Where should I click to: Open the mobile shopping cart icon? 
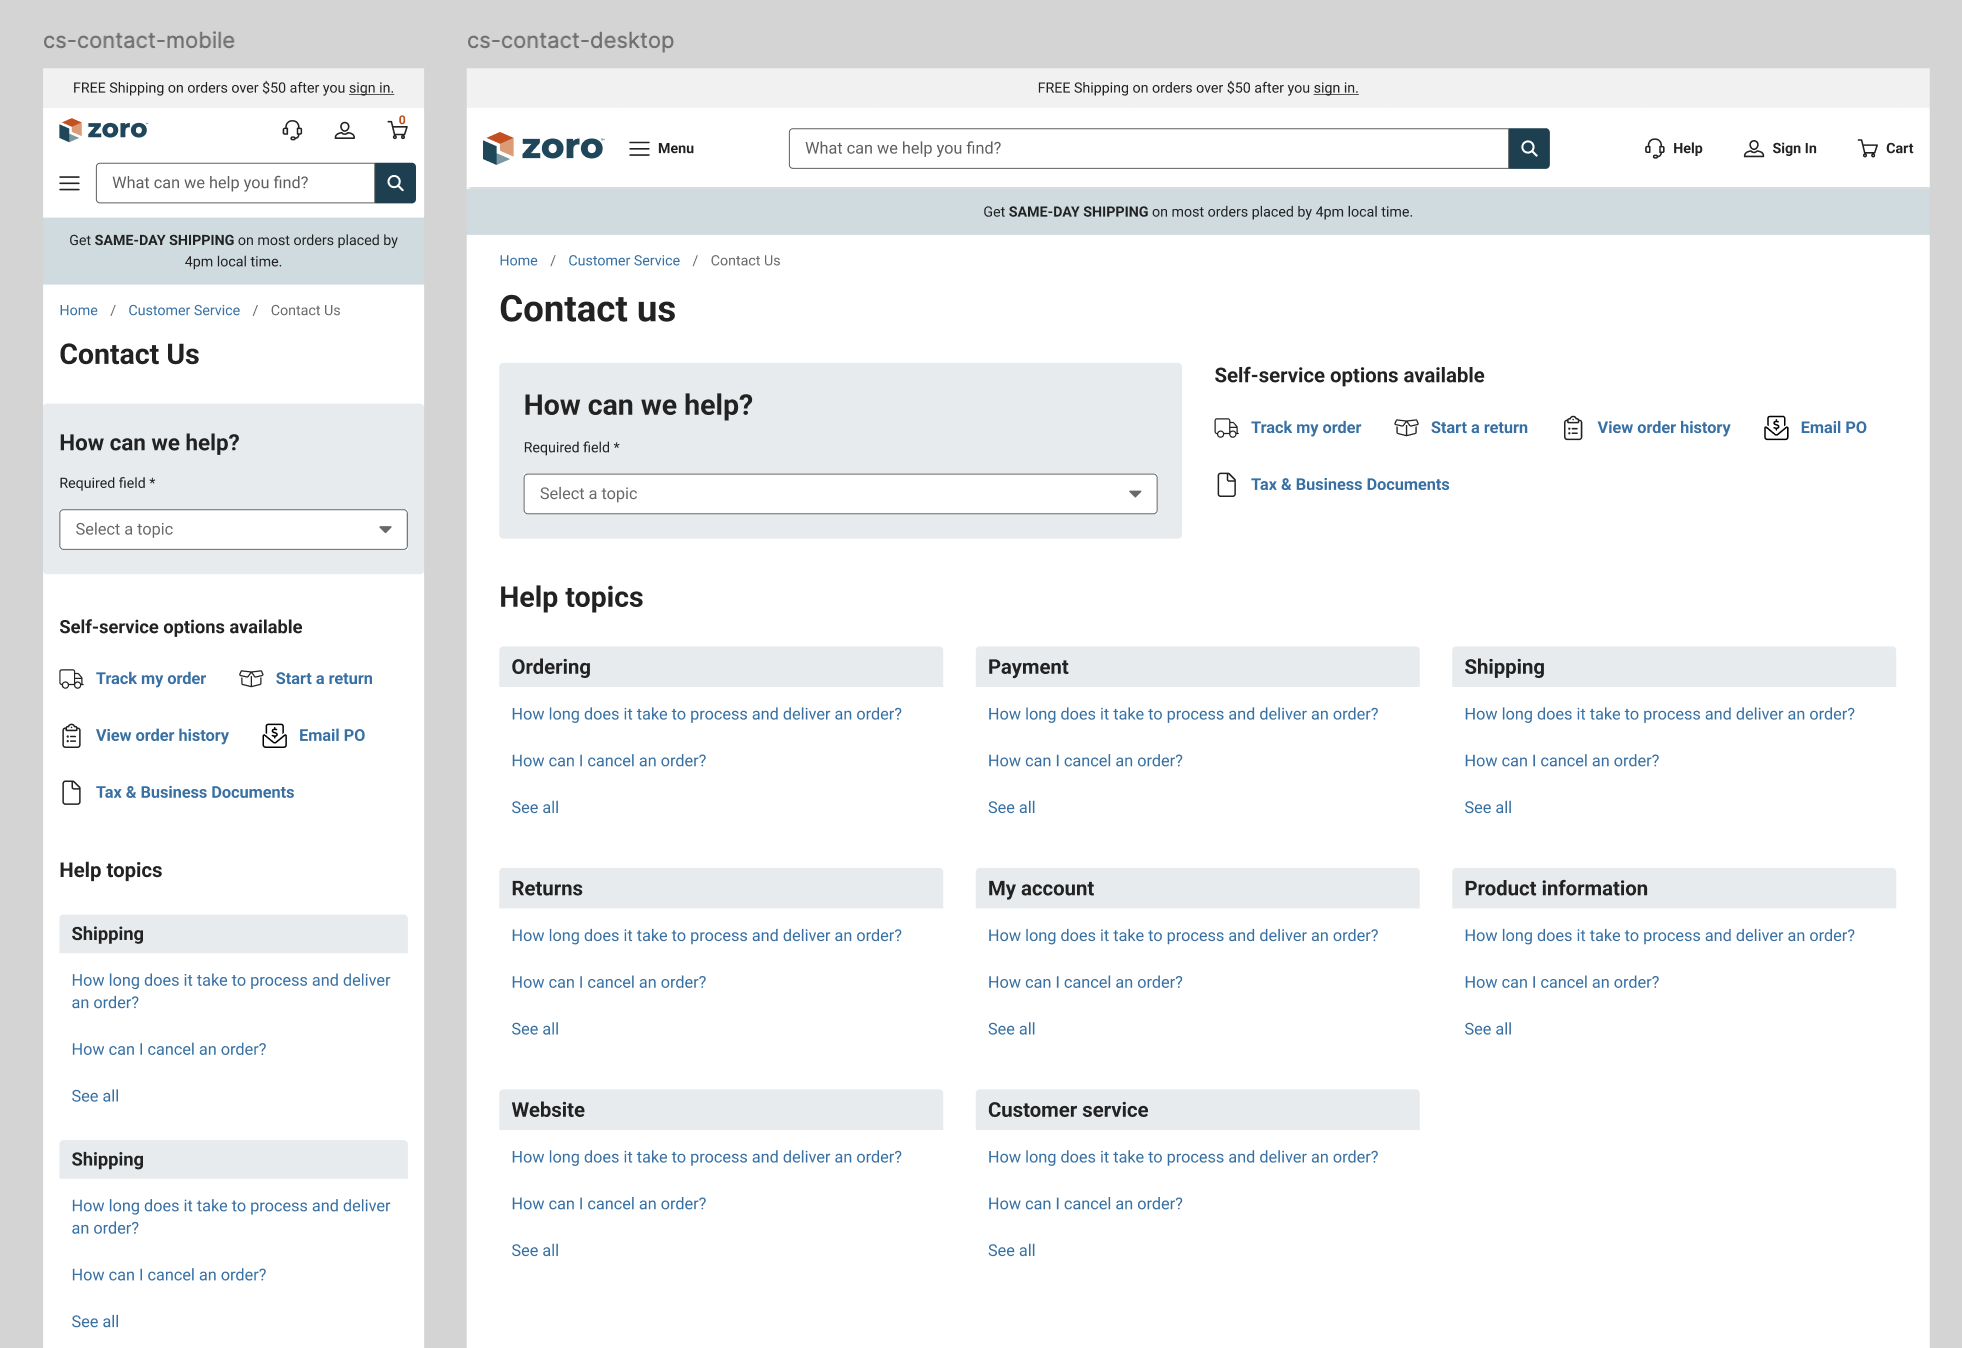tap(397, 130)
